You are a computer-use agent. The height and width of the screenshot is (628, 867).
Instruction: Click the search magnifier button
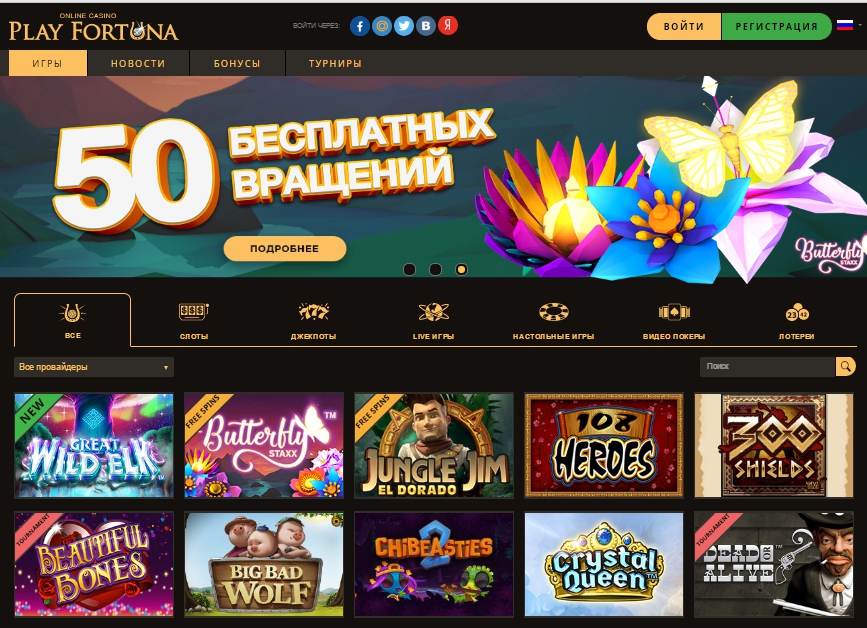click(x=845, y=366)
